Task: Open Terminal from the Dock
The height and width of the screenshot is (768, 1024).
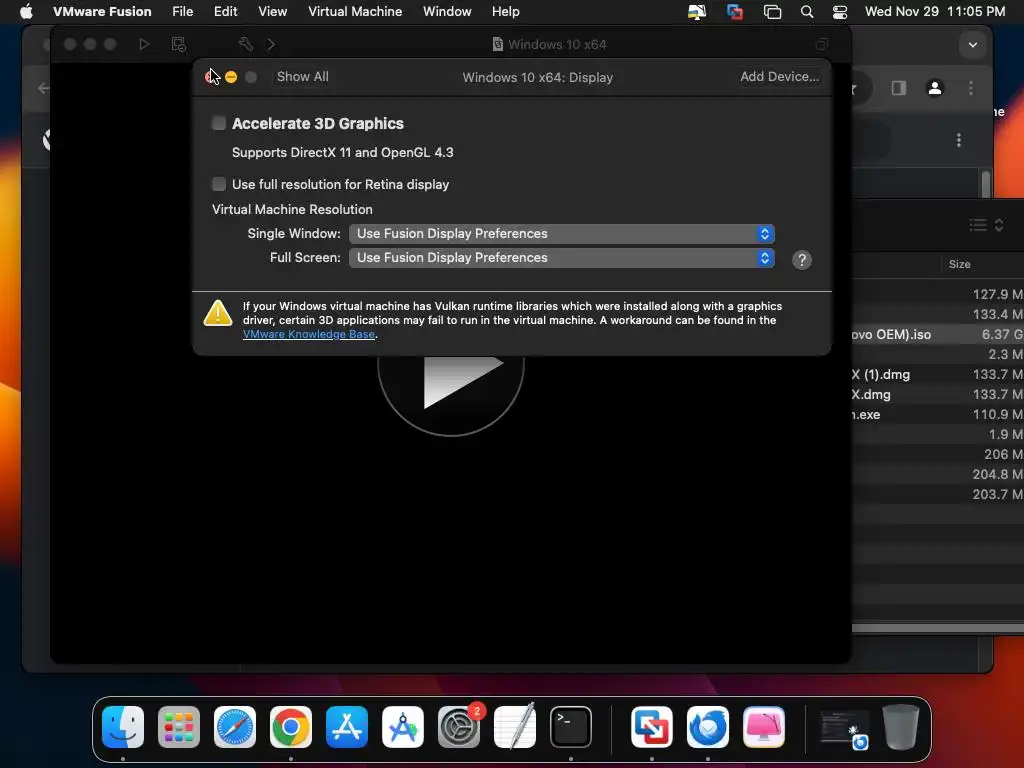Action: point(571,727)
